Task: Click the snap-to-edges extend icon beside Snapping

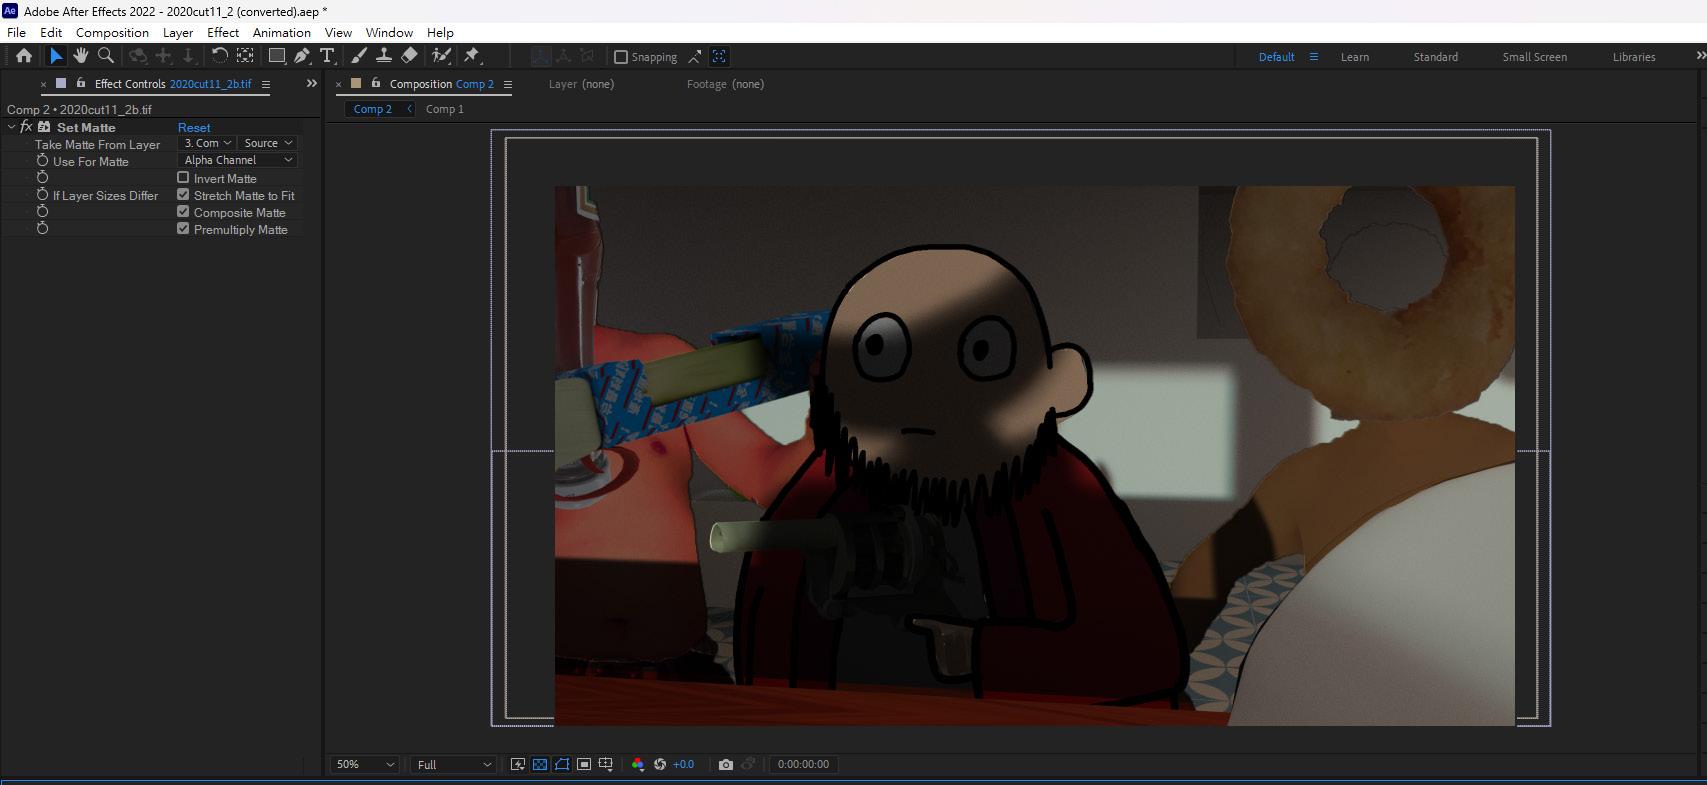Action: click(x=694, y=57)
